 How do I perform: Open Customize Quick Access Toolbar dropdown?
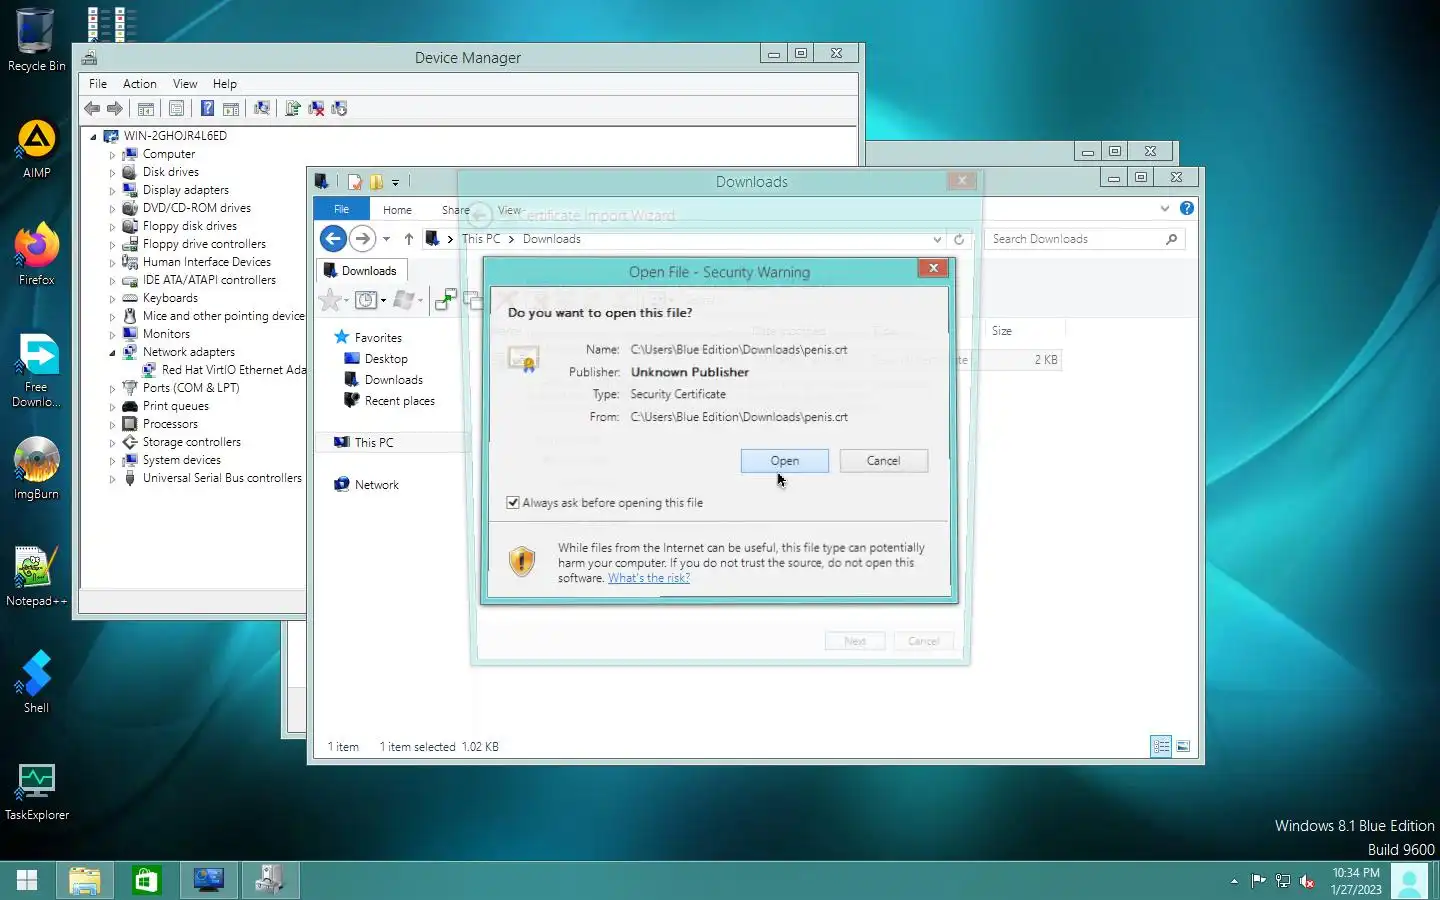[395, 182]
